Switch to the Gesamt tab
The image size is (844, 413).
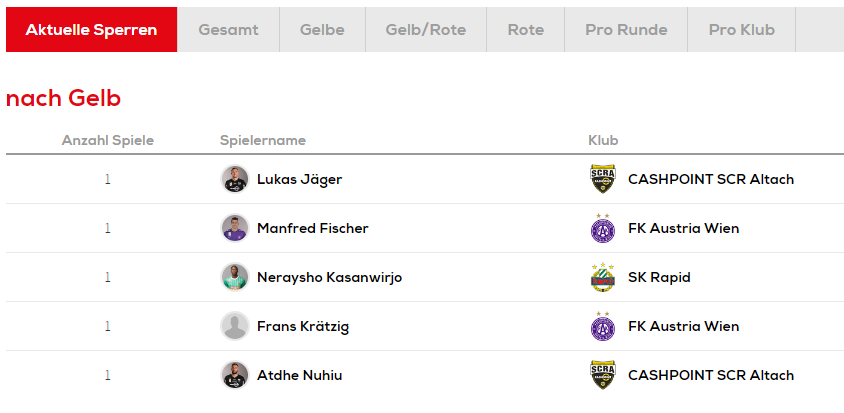point(228,30)
